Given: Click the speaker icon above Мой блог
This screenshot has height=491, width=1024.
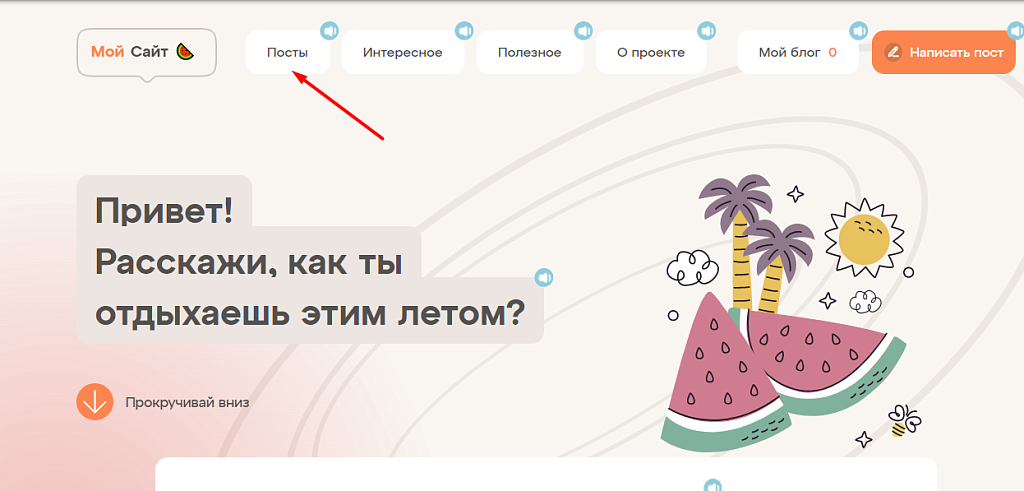Looking at the screenshot, I should (858, 31).
